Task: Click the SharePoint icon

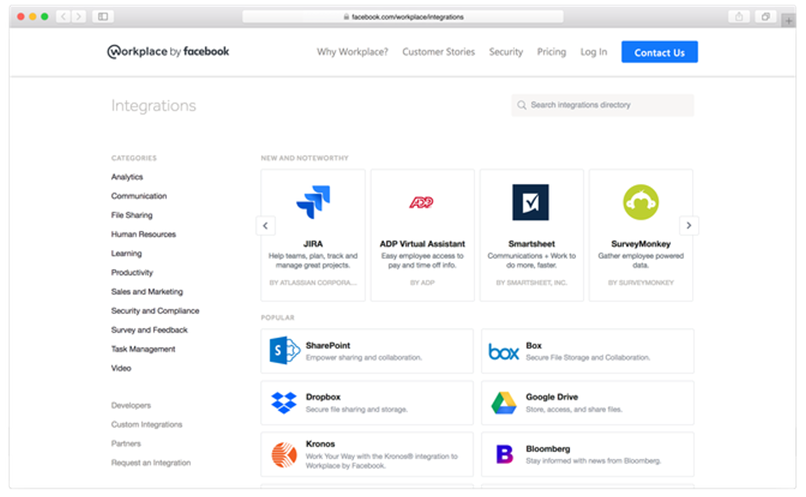Action: (284, 351)
